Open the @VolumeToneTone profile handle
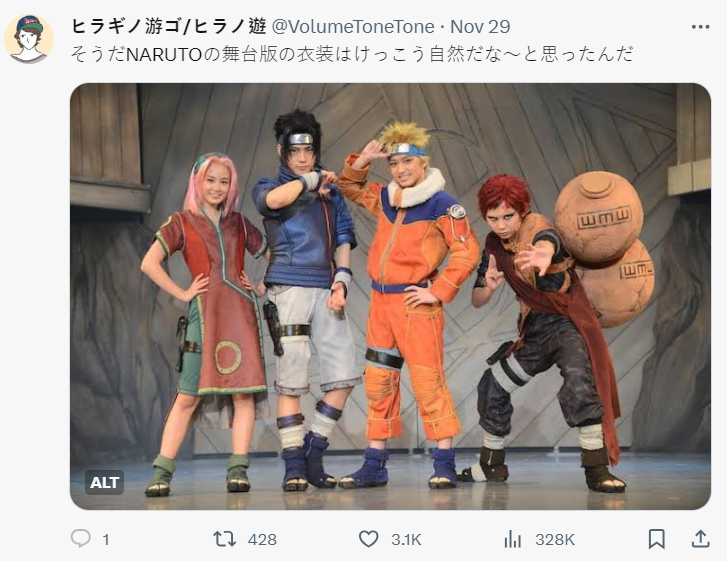Image resolution: width=727 pixels, height=561 pixels. tap(353, 27)
